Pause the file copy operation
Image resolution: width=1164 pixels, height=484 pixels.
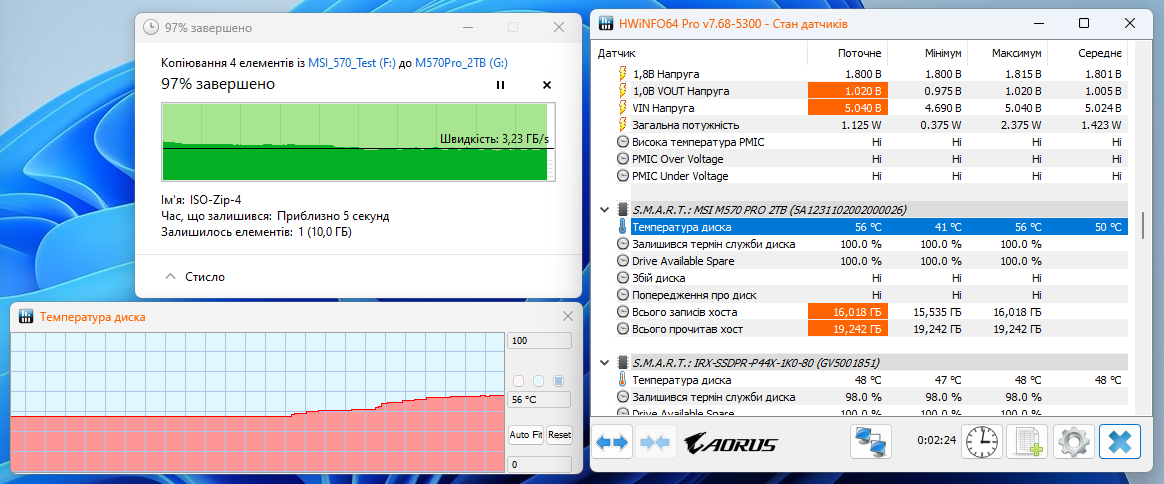[x=500, y=85]
